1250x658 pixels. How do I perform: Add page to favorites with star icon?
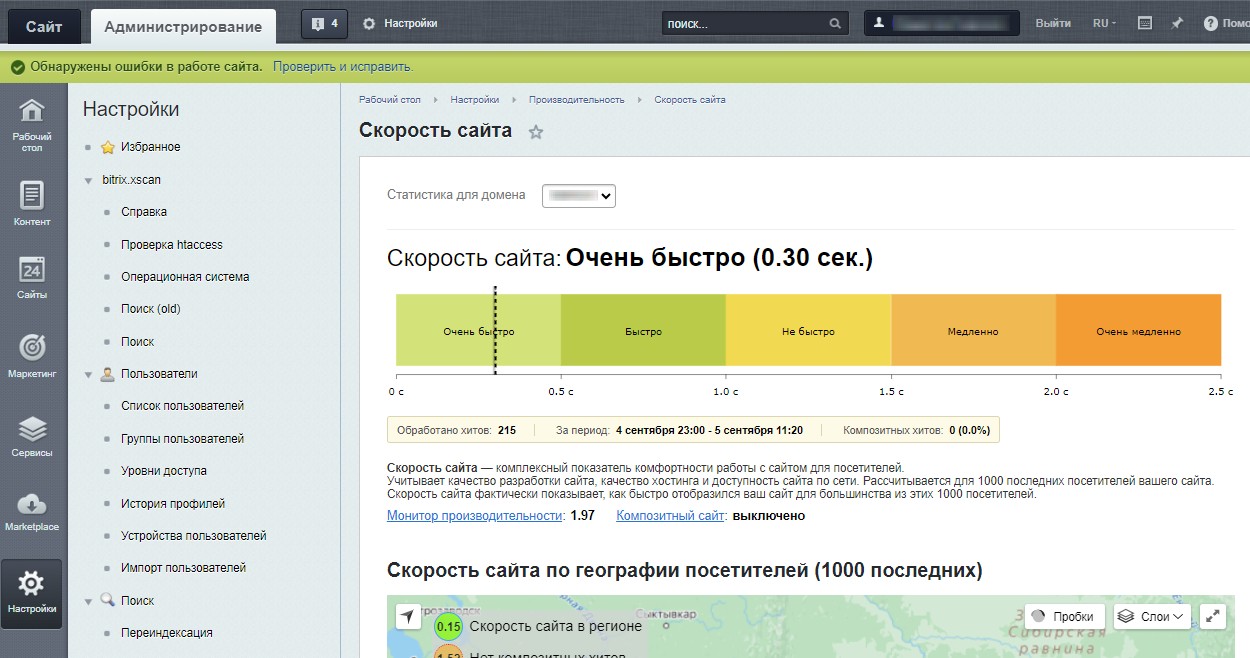coord(536,132)
